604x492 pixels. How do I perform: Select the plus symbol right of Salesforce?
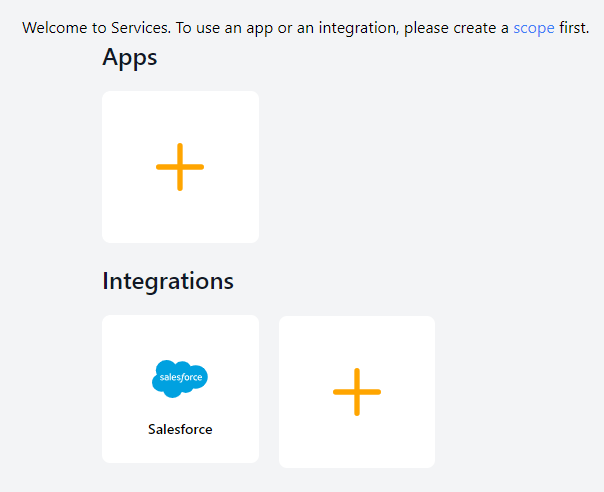click(x=357, y=392)
